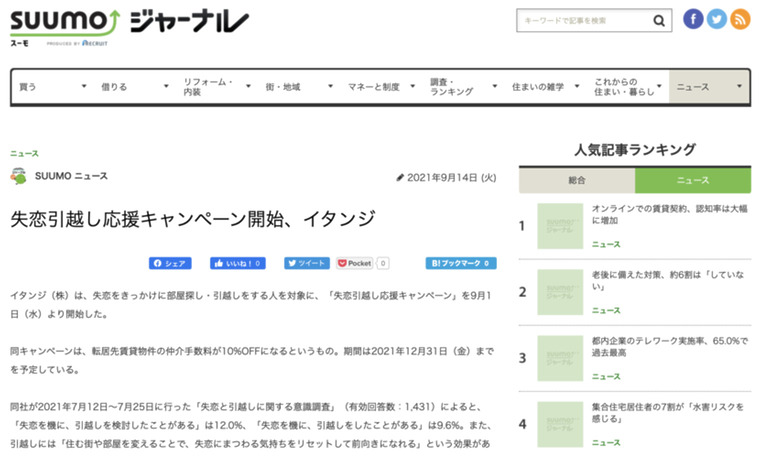Viewport: 760px width, 456px height.
Task: Share article with Facebook シェア button
Action: pos(170,263)
